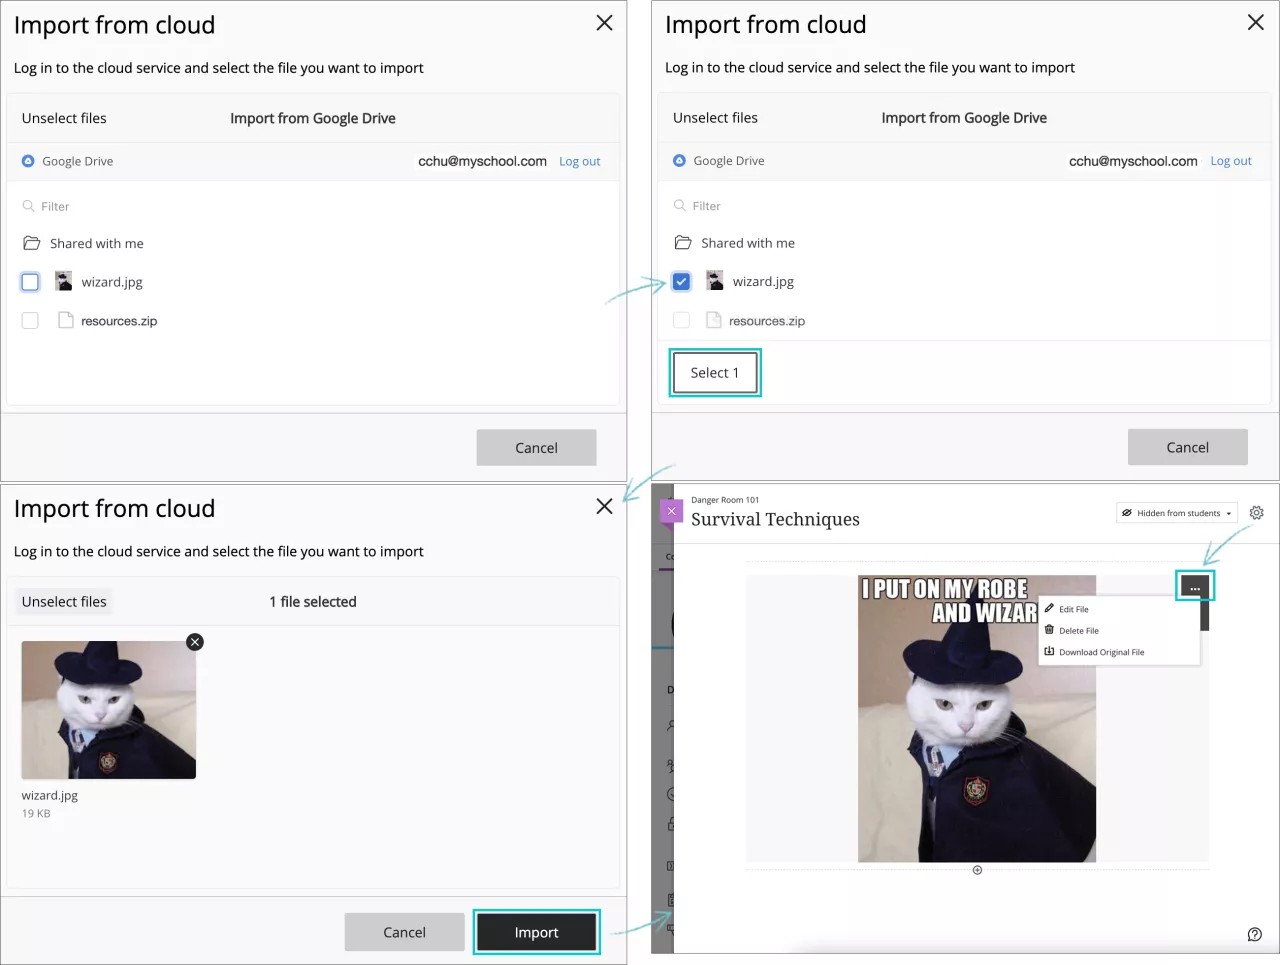Click the help question mark icon
1280x965 pixels.
[x=1255, y=933]
